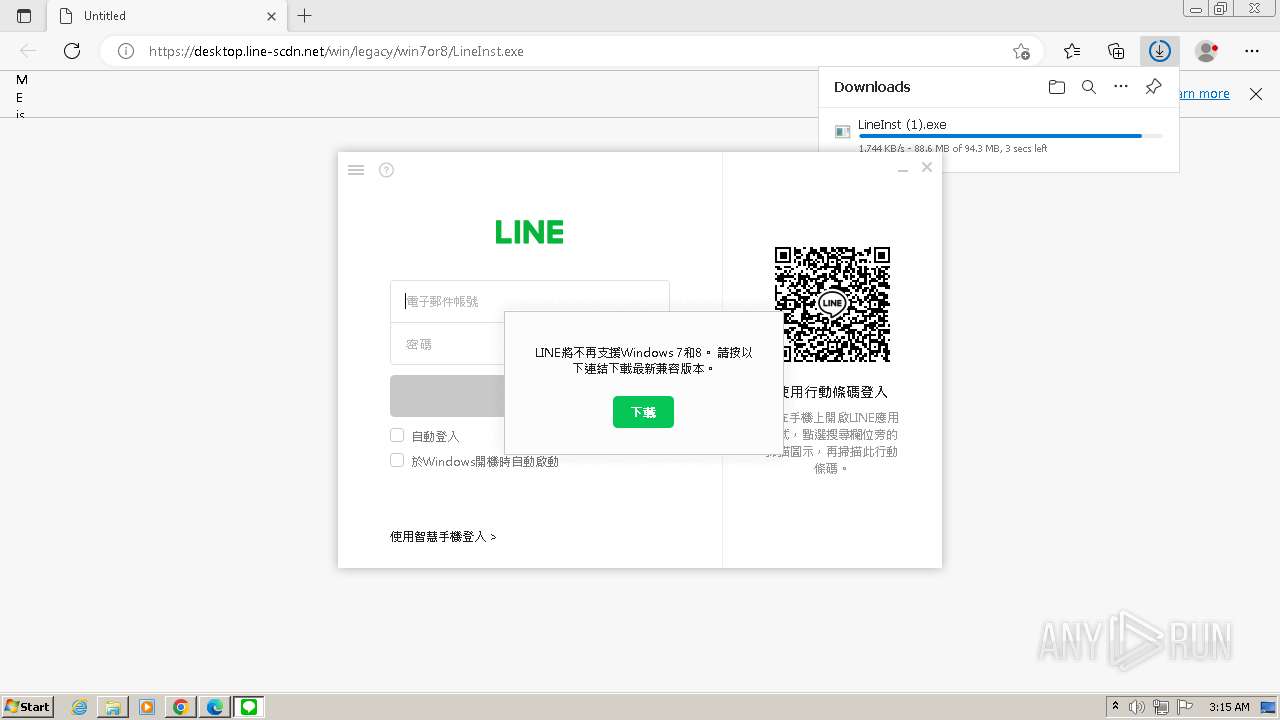Screen dimensions: 1280x720
Task: Click the 電子郵件帳號 email input field
Action: point(529,301)
